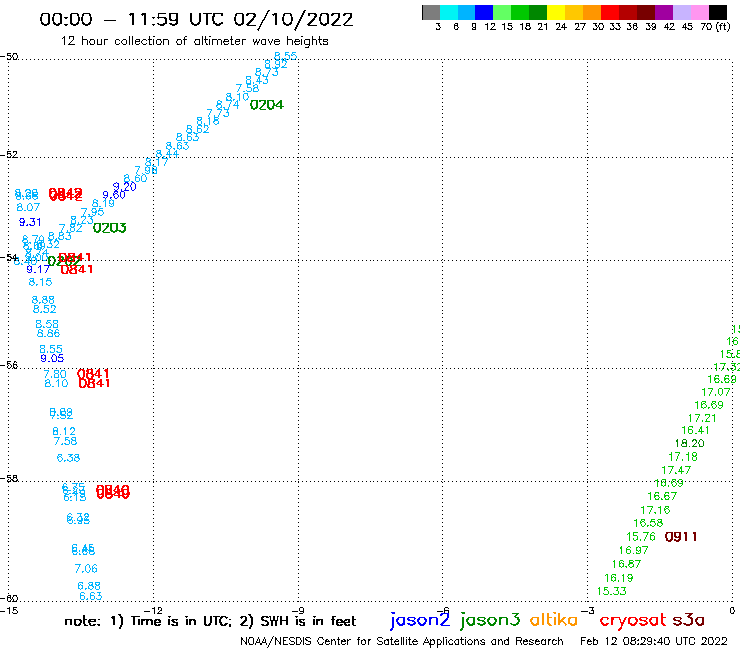
Task: Pick the yellow swatch in the color bar
Action: point(556,12)
